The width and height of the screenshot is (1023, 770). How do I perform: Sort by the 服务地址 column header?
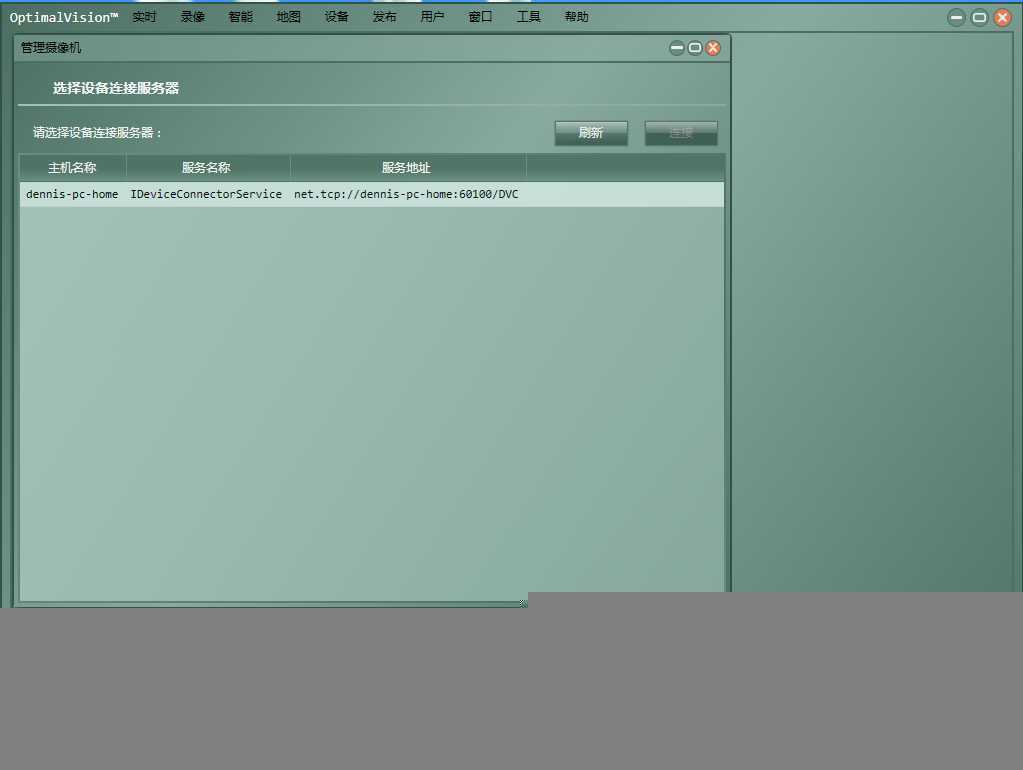[408, 168]
